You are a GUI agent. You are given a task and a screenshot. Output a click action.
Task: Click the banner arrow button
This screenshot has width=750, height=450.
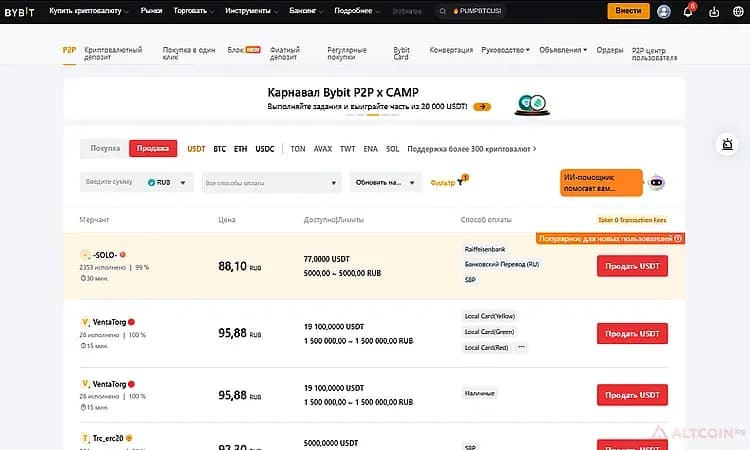[x=482, y=107]
